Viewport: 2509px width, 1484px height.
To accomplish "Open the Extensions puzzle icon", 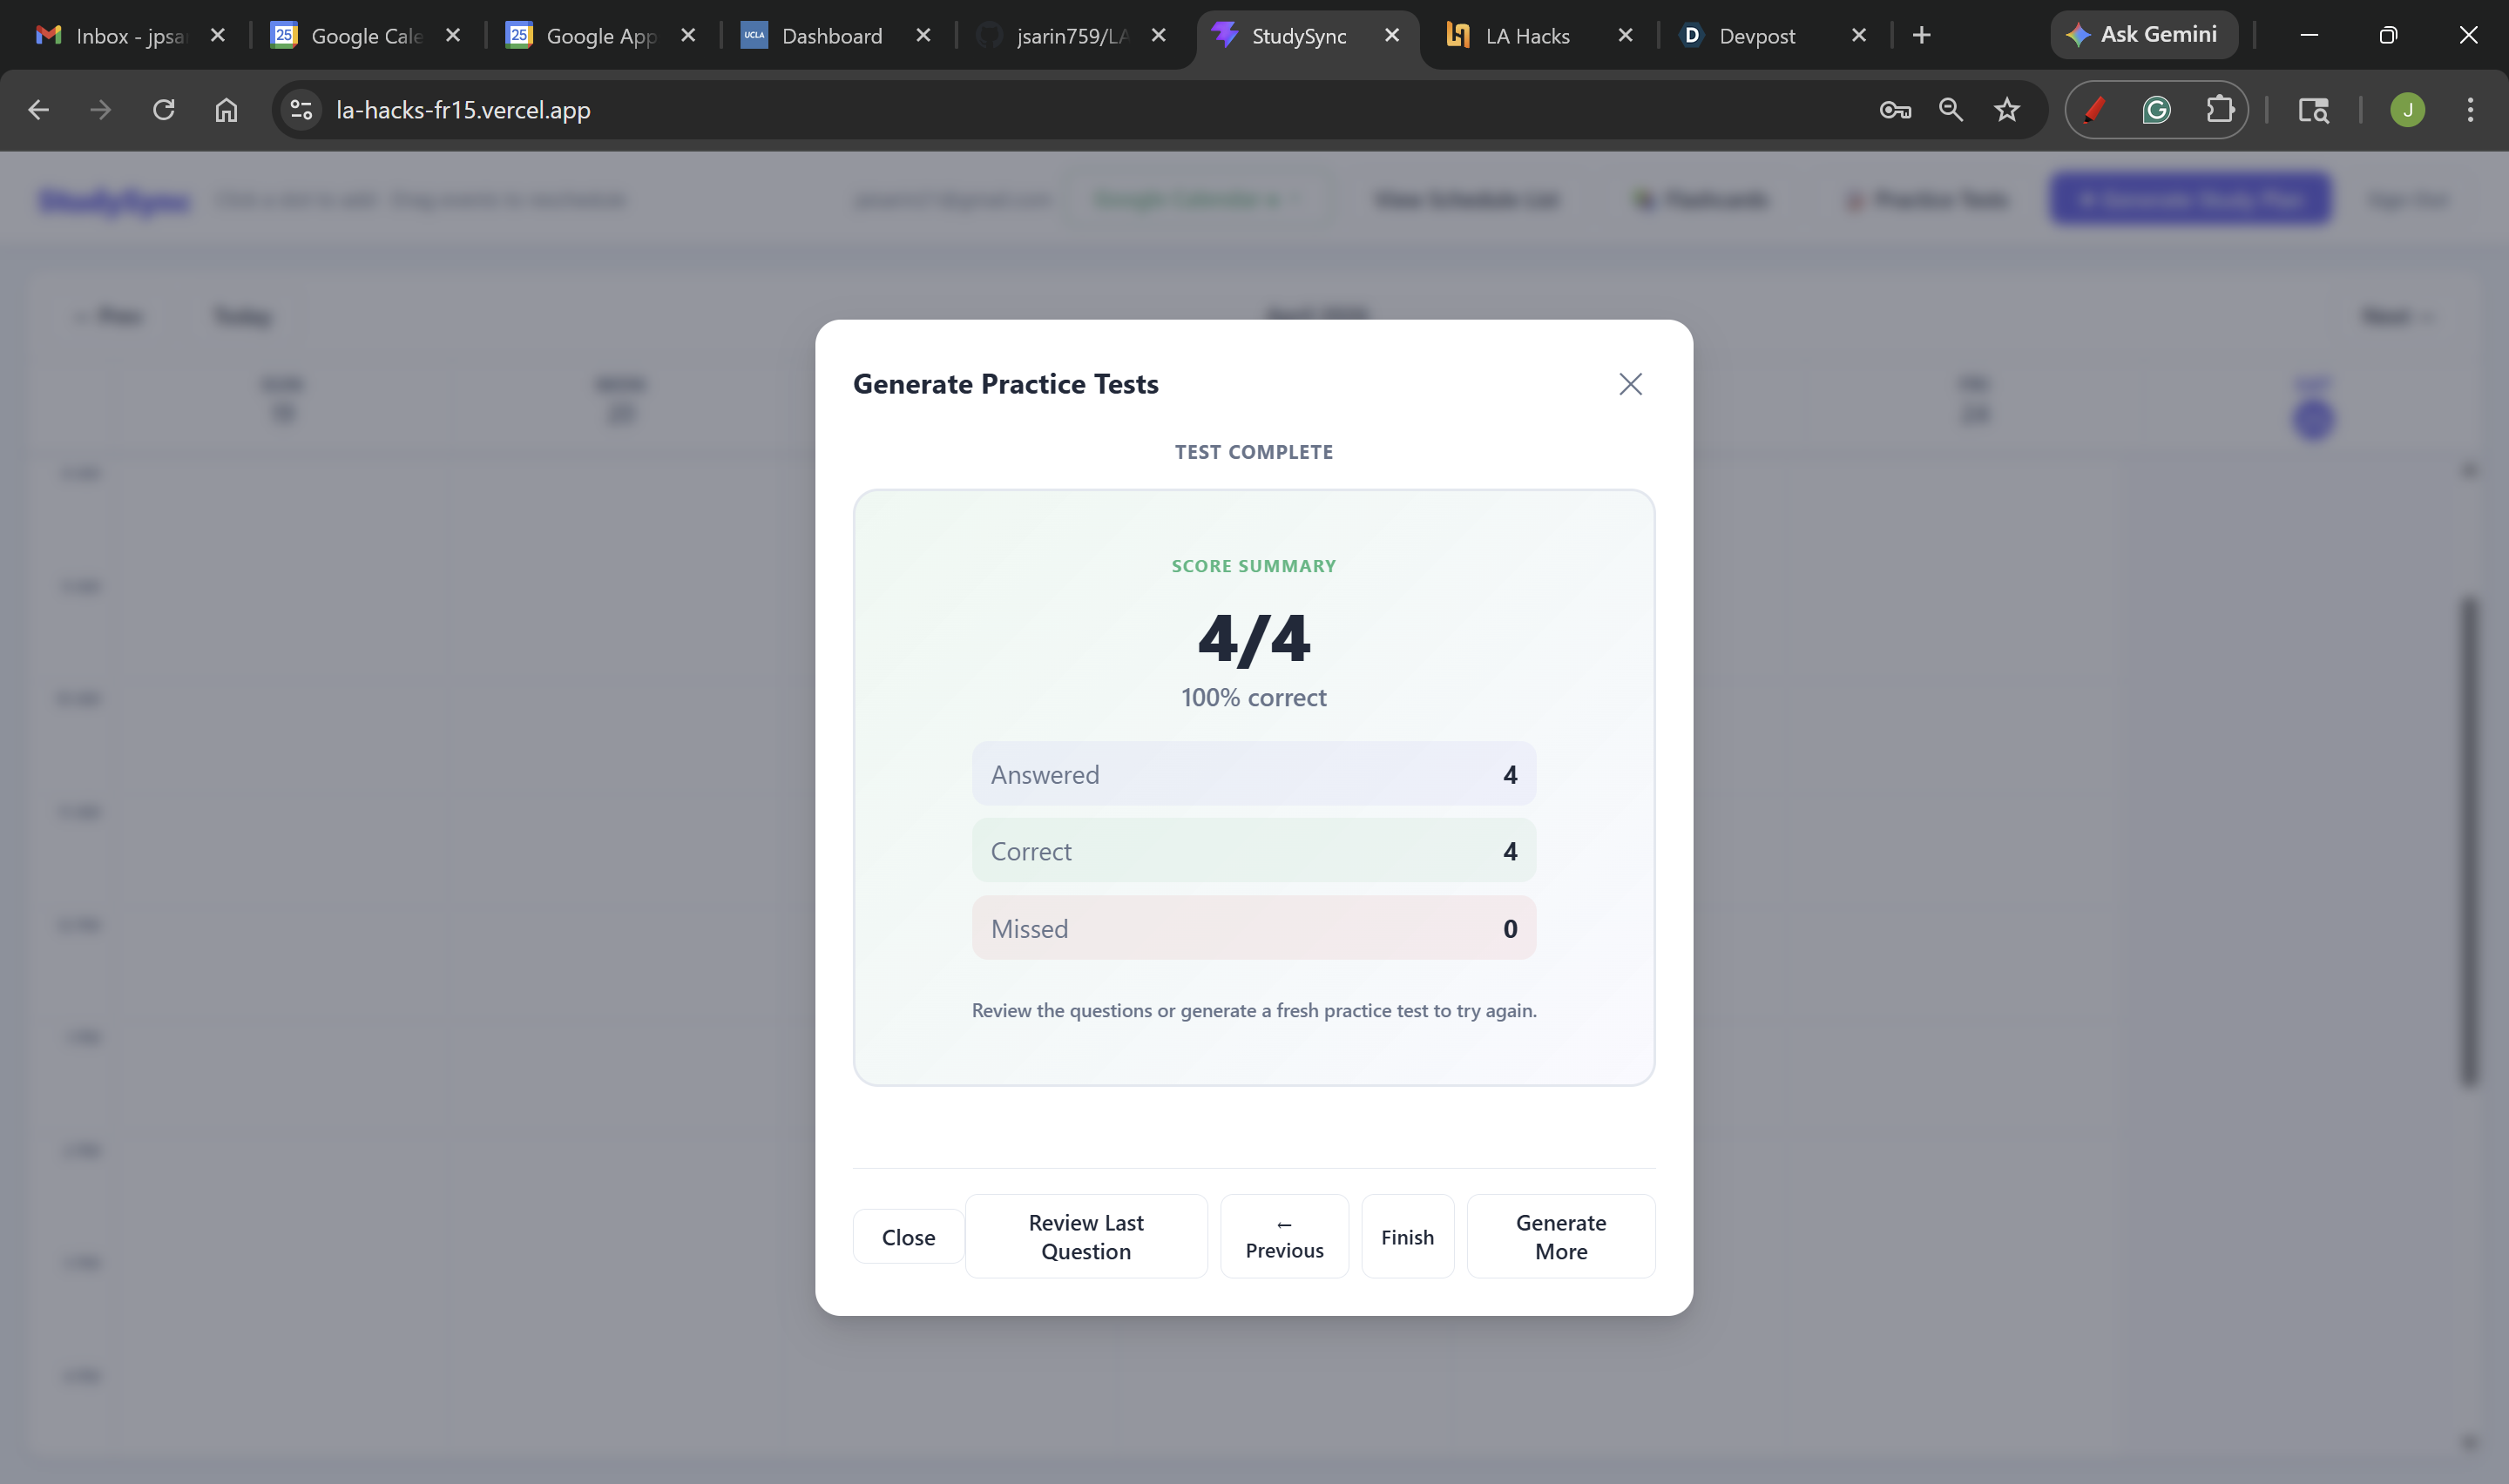I will [2219, 110].
